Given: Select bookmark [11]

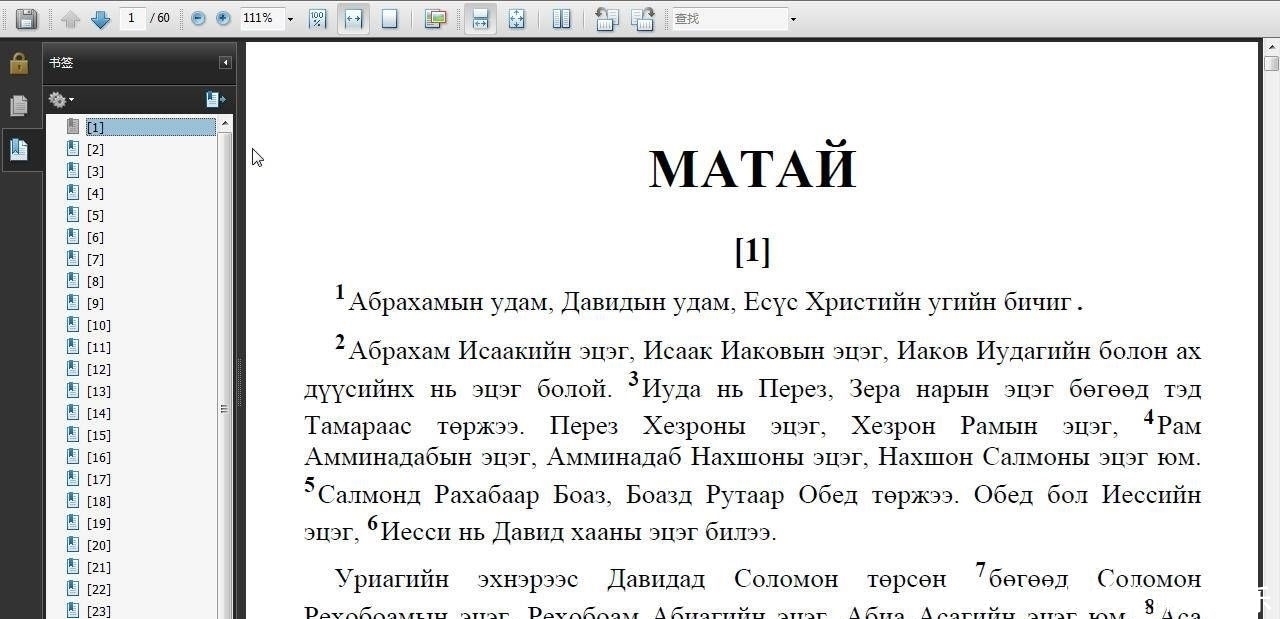Looking at the screenshot, I should coord(98,347).
